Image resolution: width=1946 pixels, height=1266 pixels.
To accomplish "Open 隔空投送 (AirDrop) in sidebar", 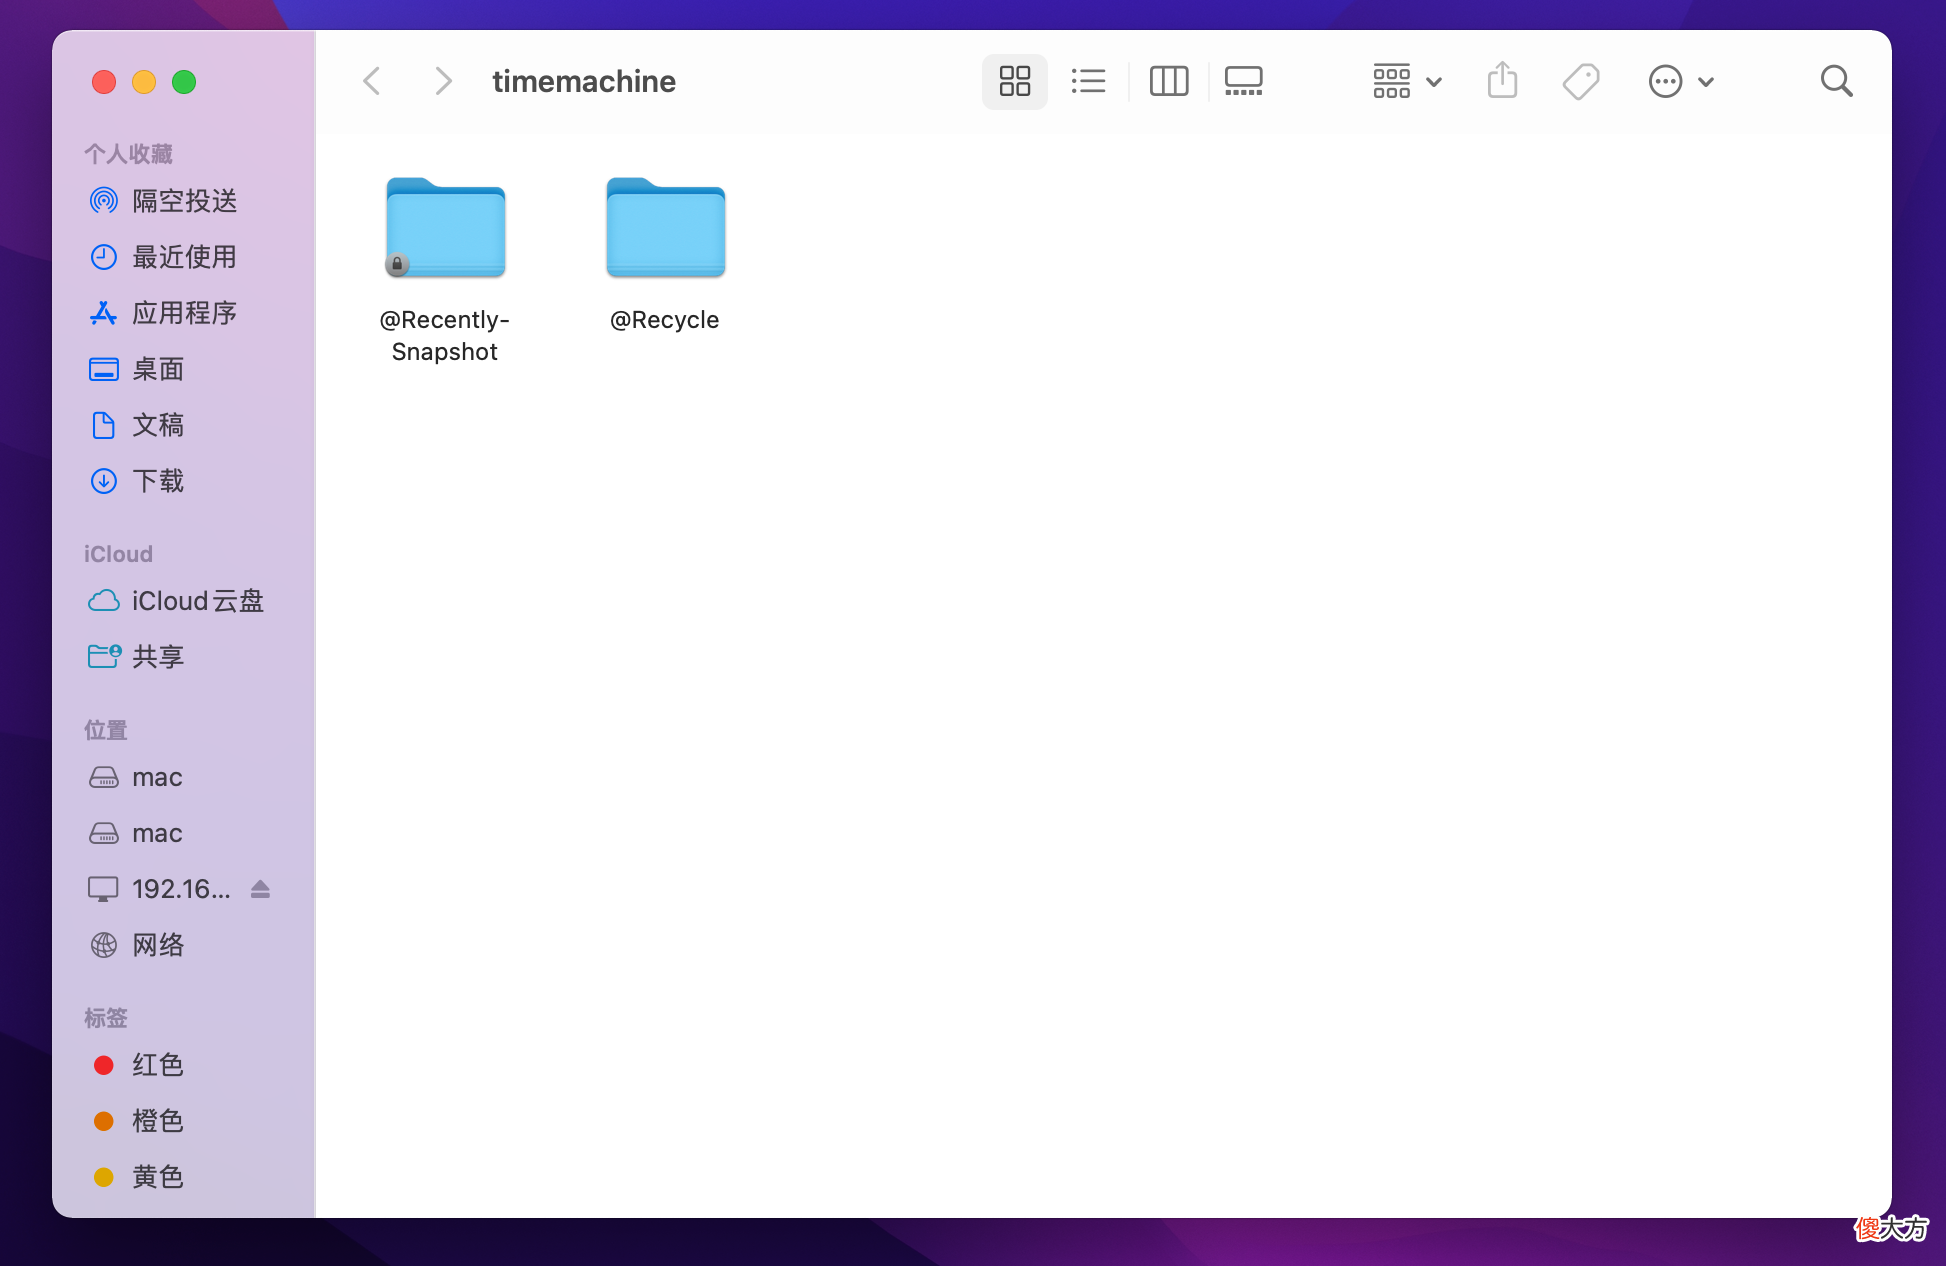I will point(163,201).
